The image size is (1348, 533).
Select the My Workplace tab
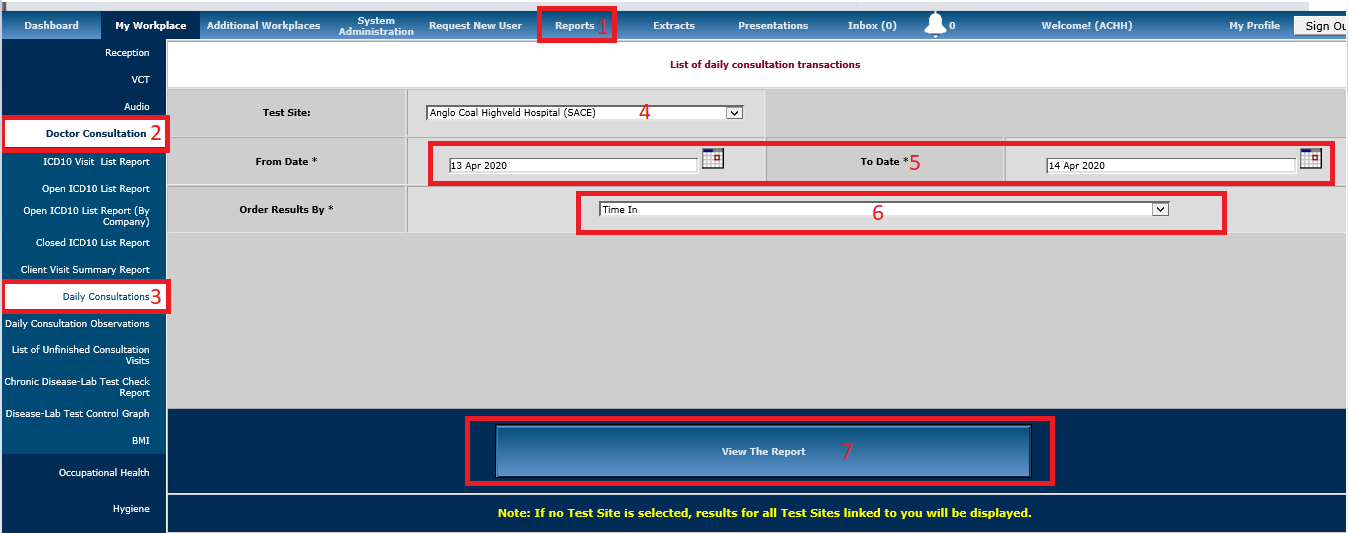tap(150, 26)
